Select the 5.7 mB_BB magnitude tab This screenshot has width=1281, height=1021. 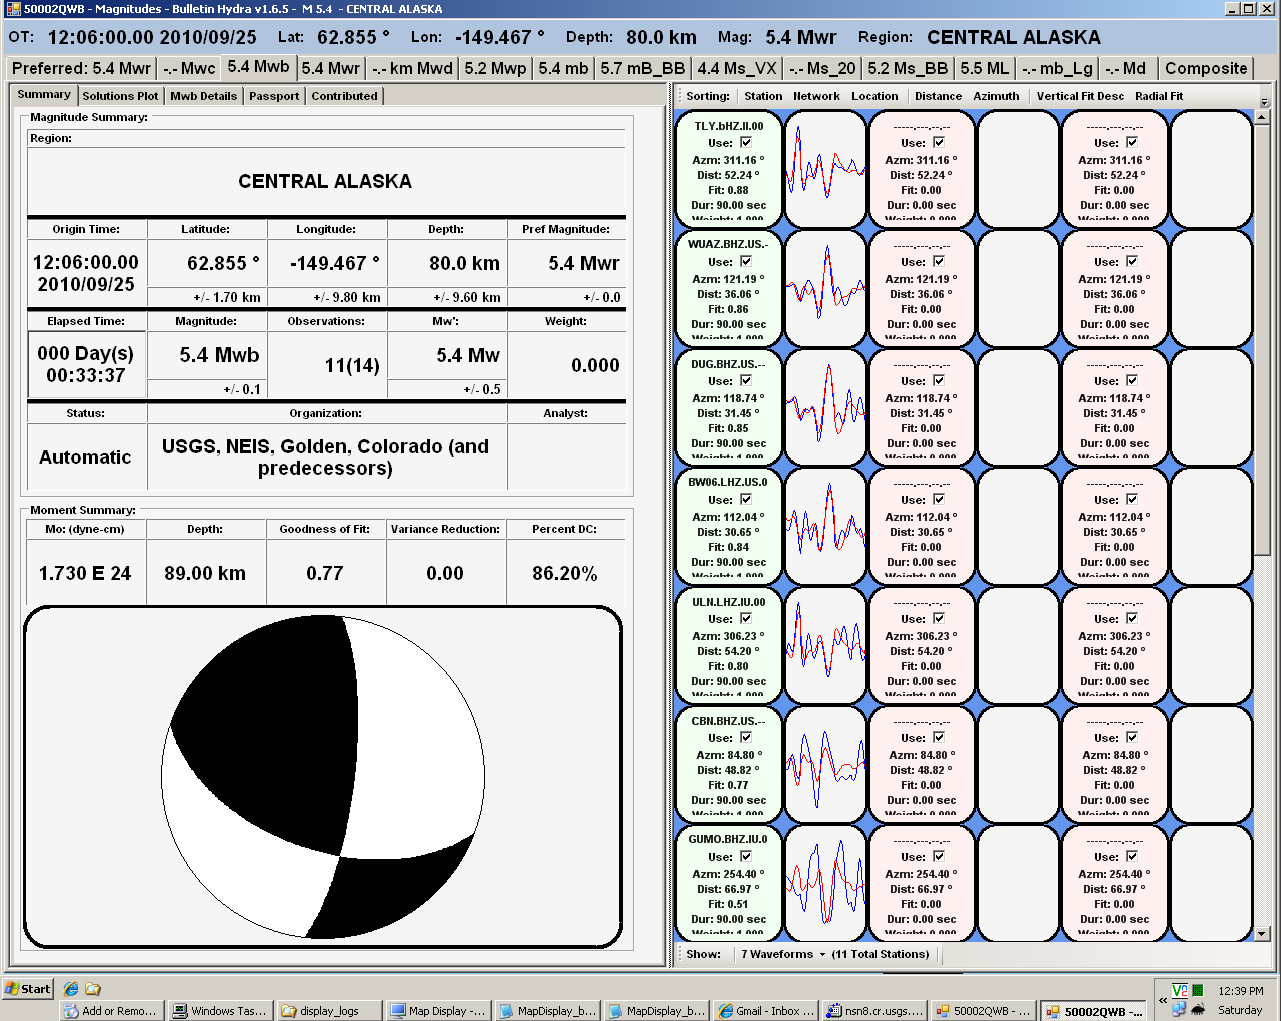(643, 68)
